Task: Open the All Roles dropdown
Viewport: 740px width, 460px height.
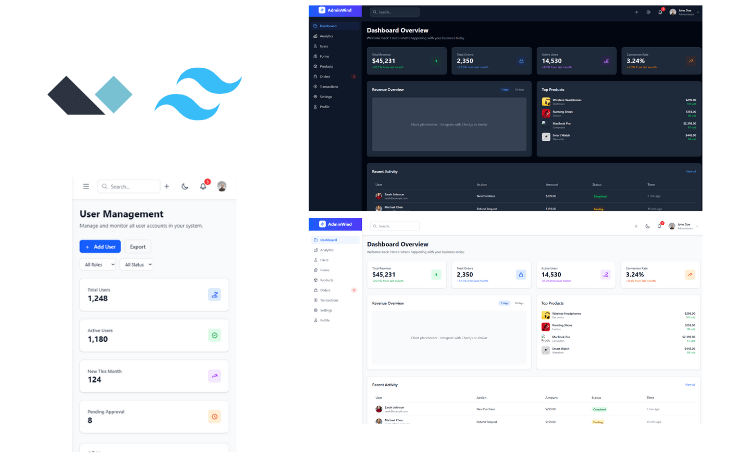Action: [x=97, y=264]
